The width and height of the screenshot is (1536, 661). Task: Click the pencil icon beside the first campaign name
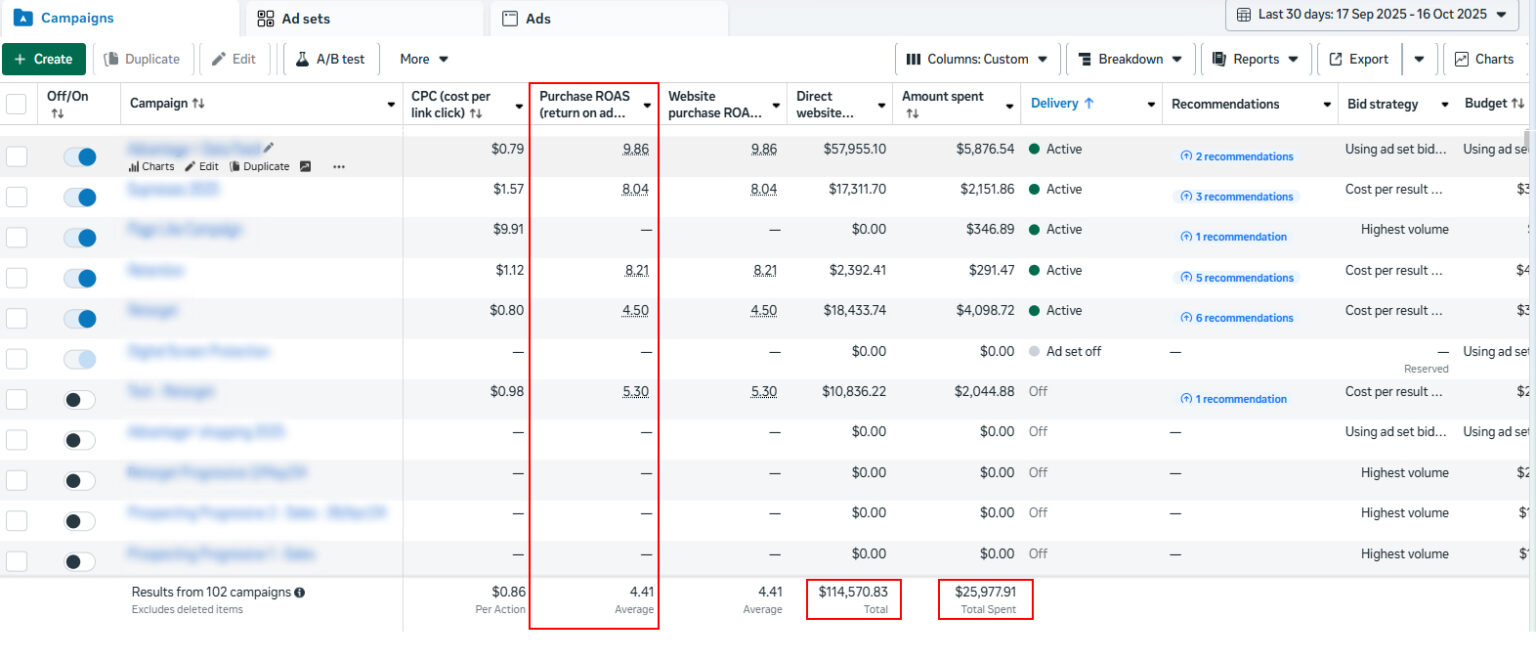pos(268,148)
